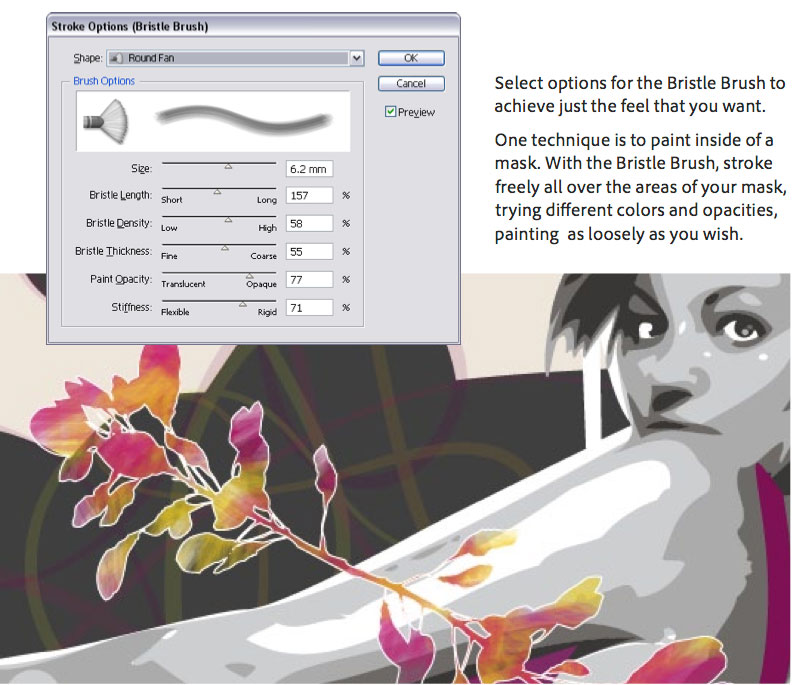Click the Bristle Density label
Screen dimensions: 793x685
pos(119,223)
